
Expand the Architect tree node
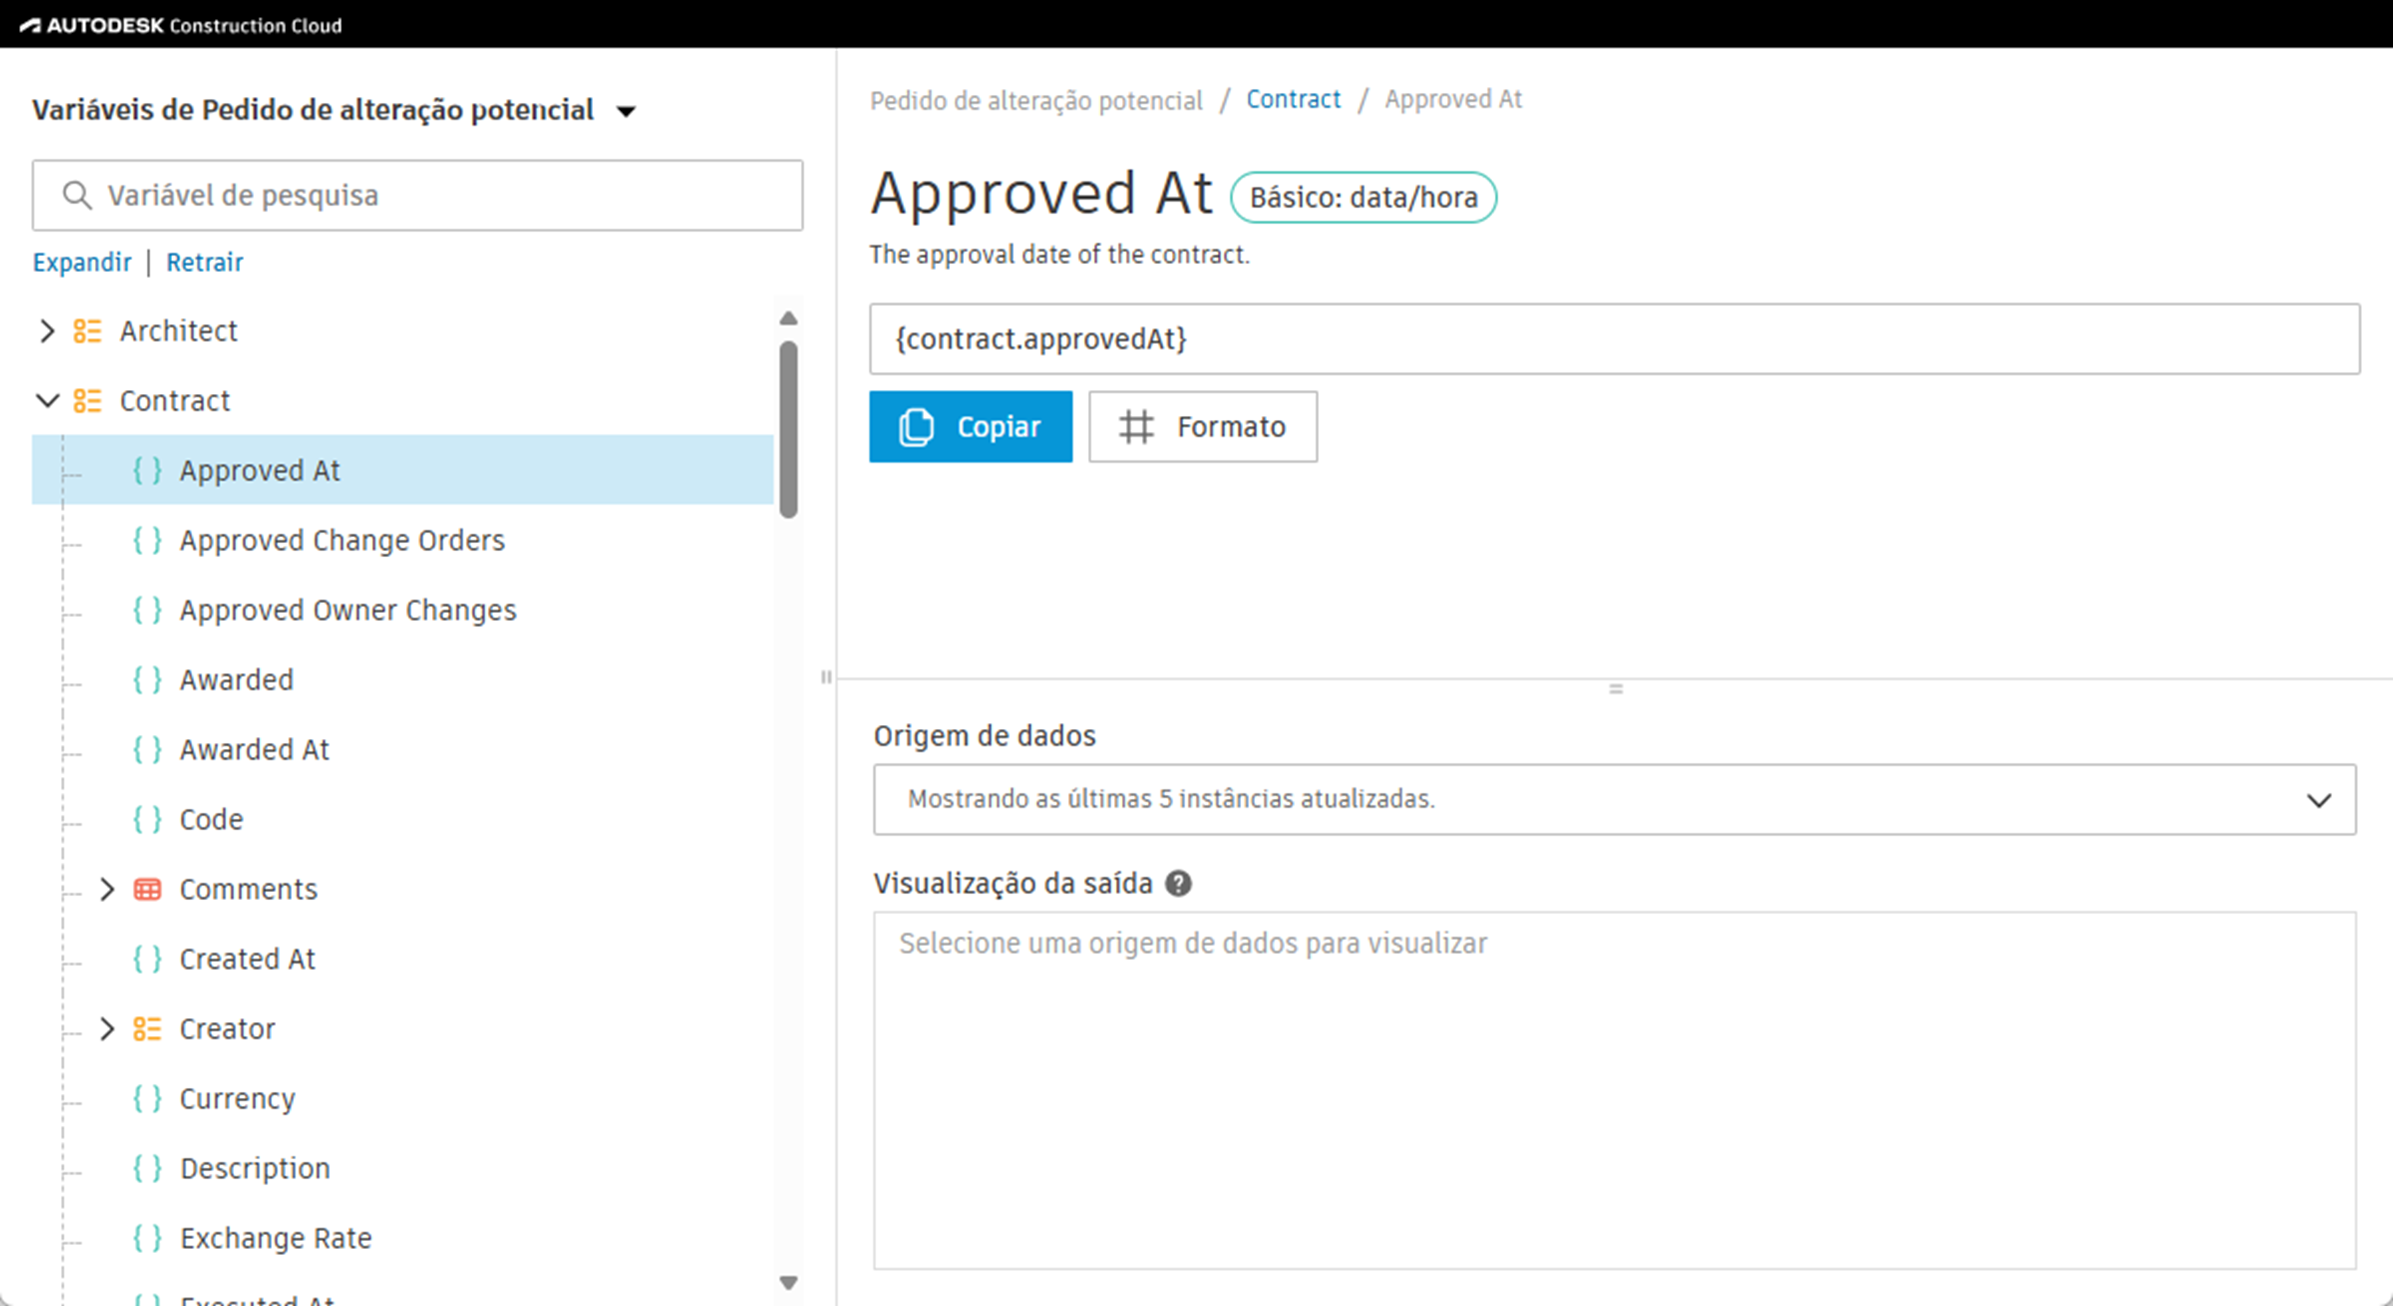click(46, 331)
